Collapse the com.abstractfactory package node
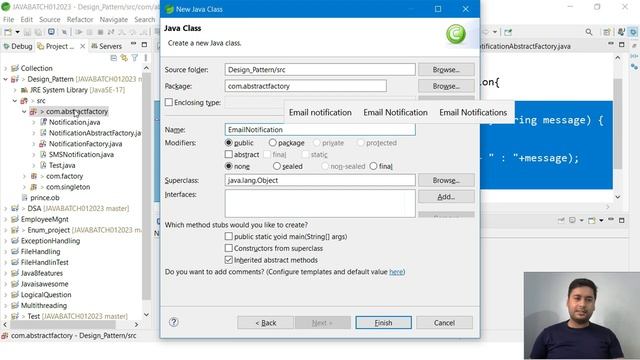Screen dimensions: 640x360 (x=24, y=111)
